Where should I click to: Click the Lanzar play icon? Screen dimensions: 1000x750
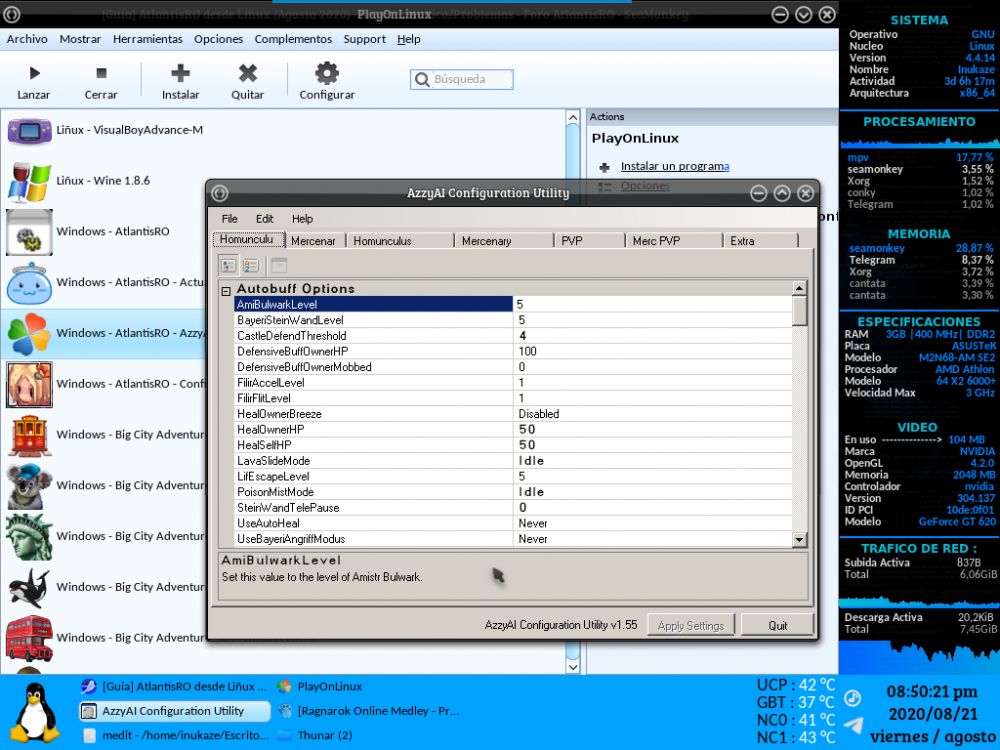click(x=34, y=73)
